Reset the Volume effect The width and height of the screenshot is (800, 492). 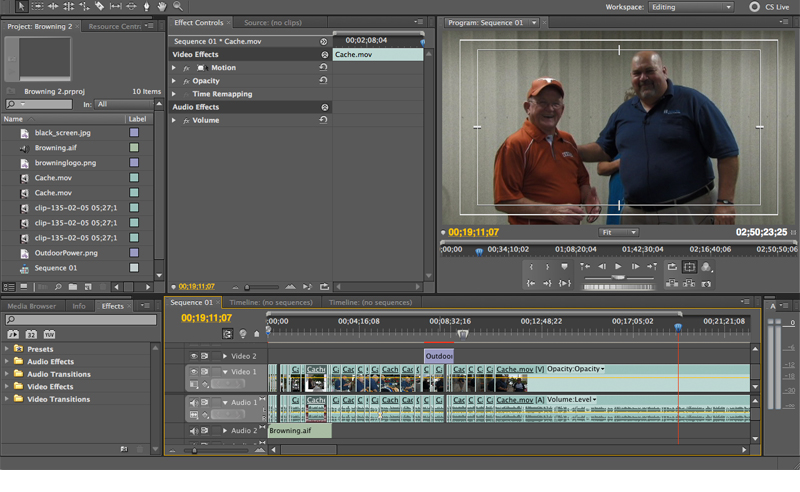point(323,120)
